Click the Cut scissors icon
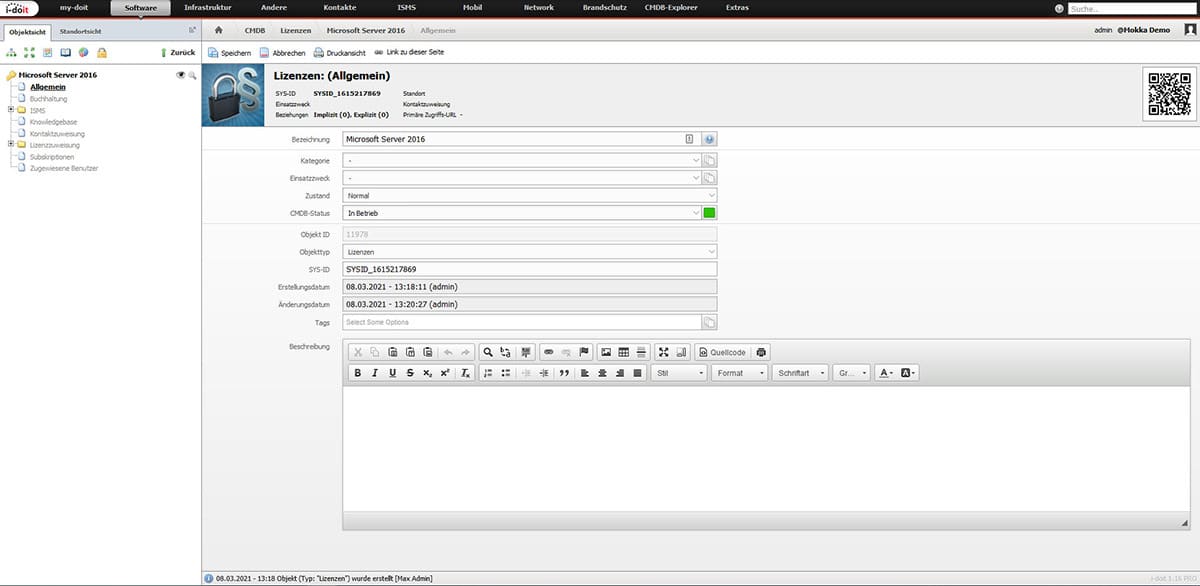1200x586 pixels. 358,352
